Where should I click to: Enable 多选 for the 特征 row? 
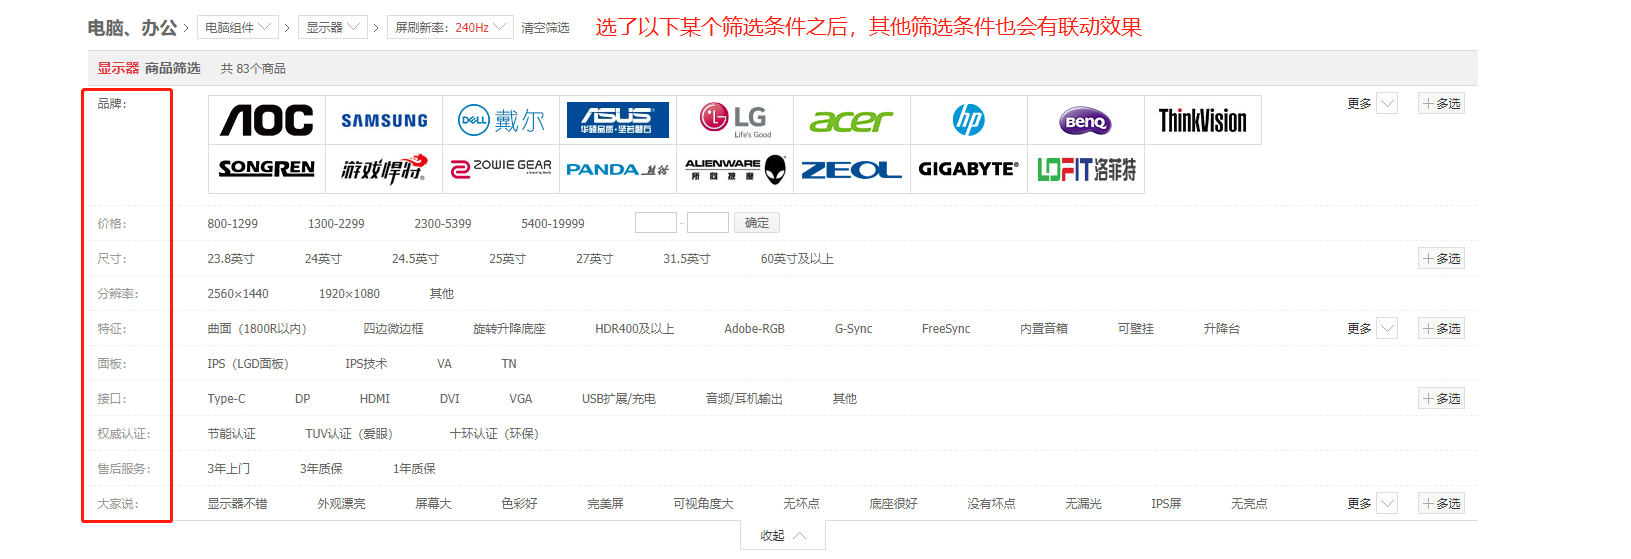(1441, 328)
